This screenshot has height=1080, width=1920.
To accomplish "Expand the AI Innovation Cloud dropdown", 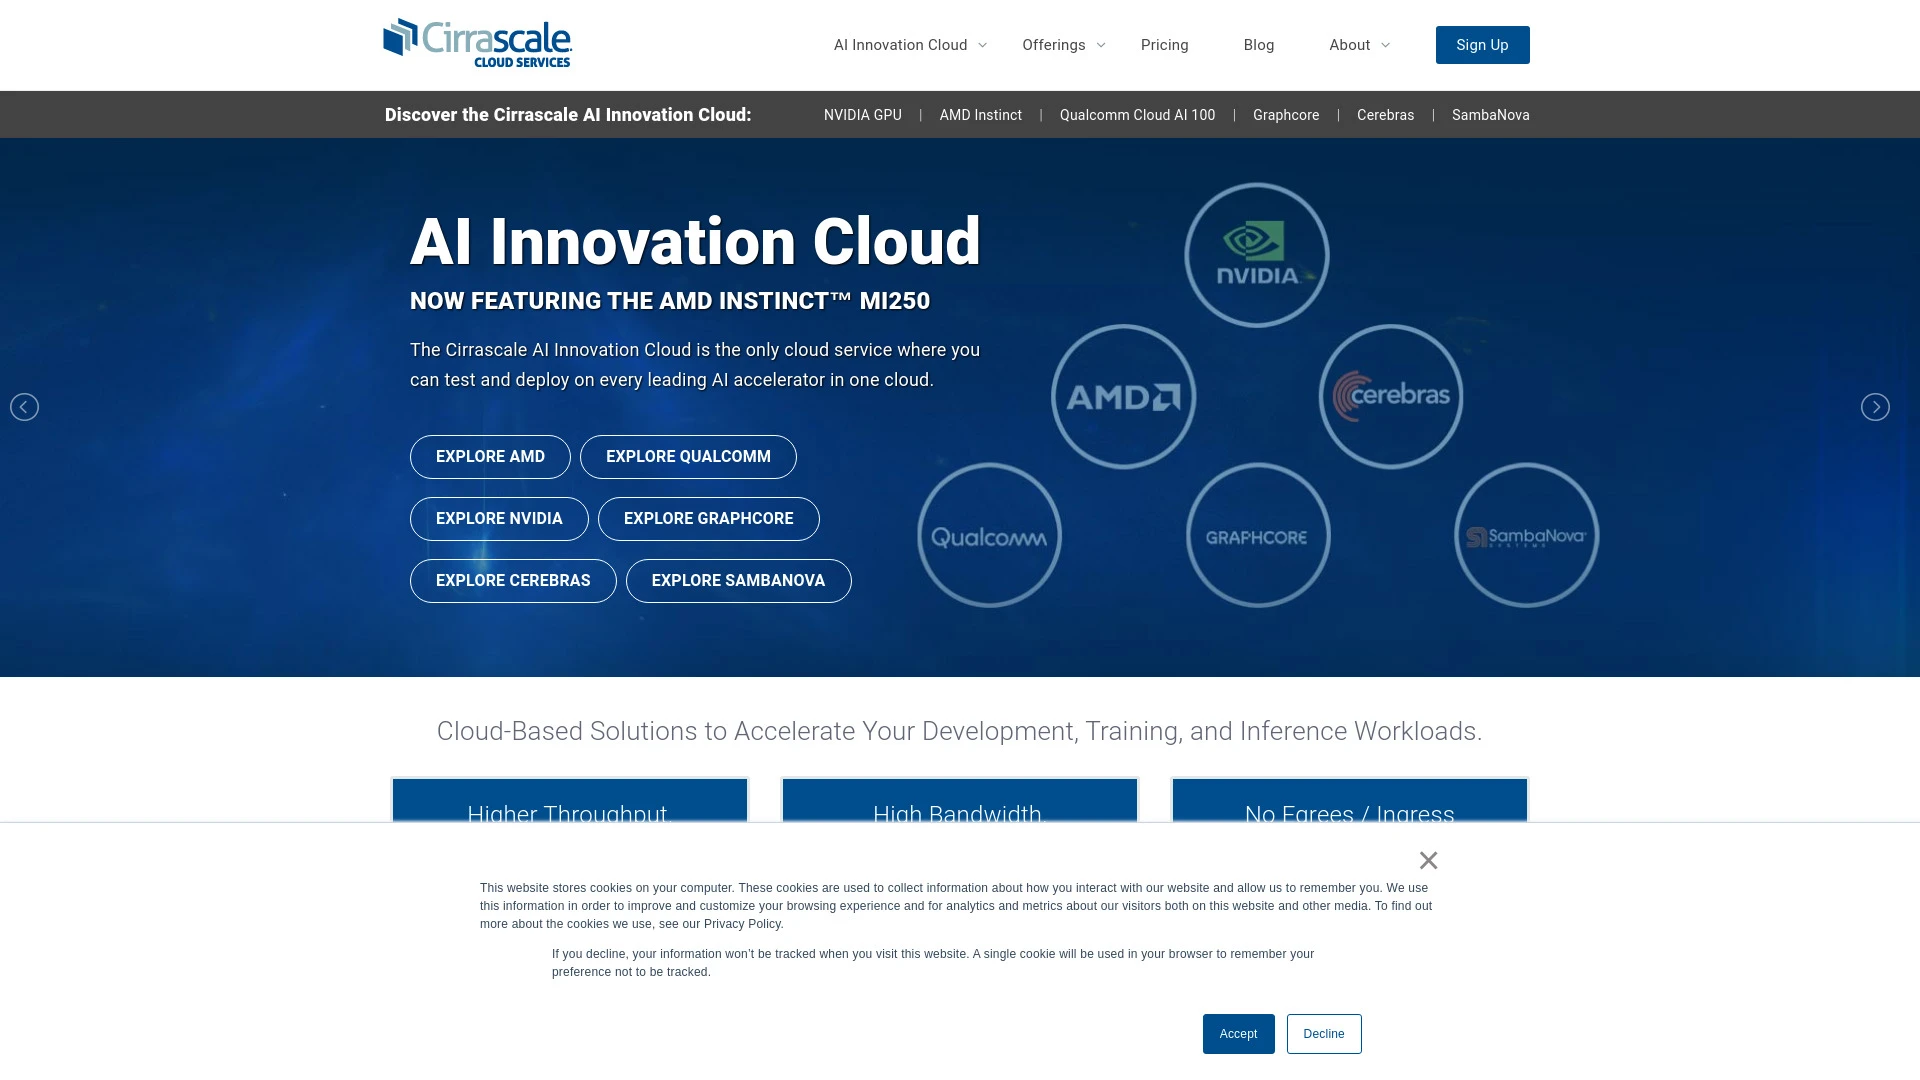I will 910,45.
